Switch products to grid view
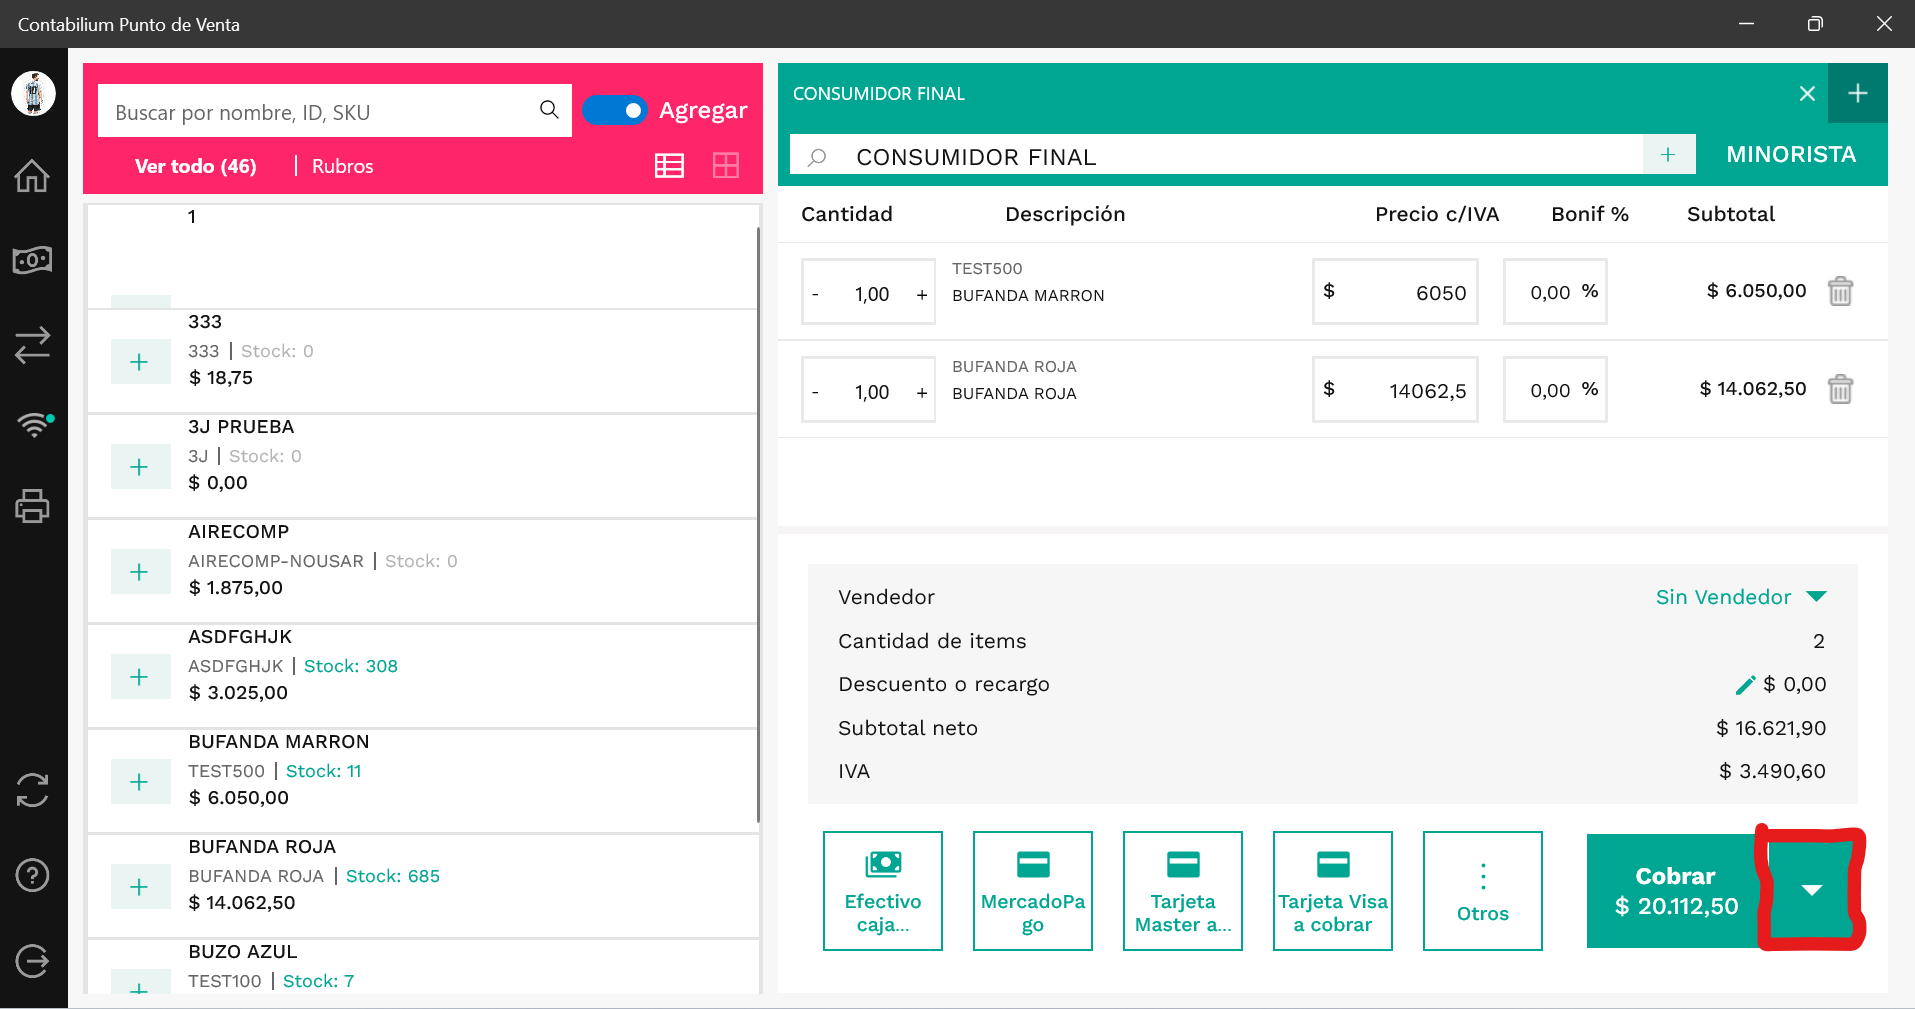The height and width of the screenshot is (1009, 1915). [726, 166]
